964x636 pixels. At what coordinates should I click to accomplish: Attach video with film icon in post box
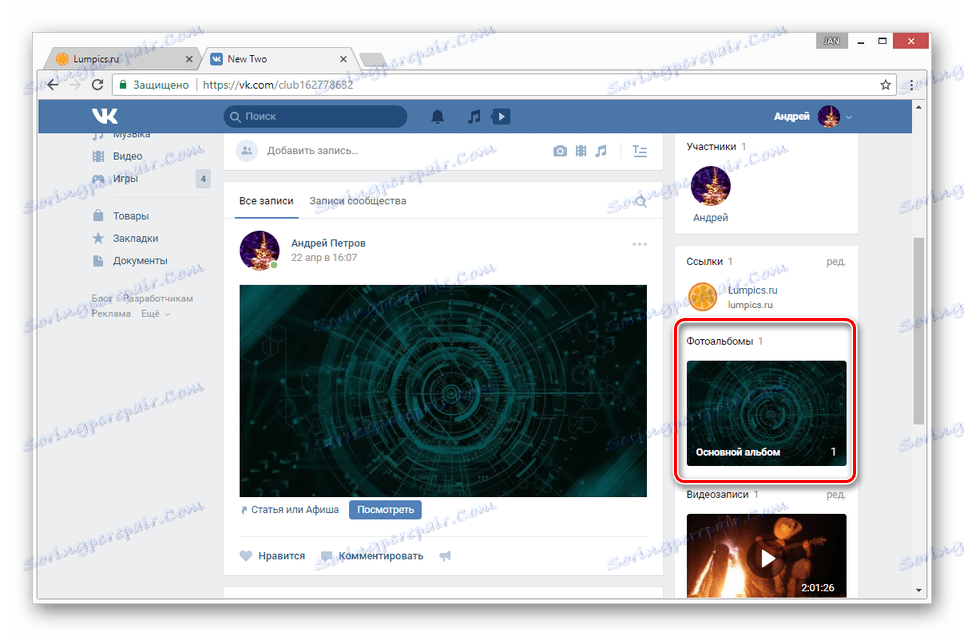[581, 151]
